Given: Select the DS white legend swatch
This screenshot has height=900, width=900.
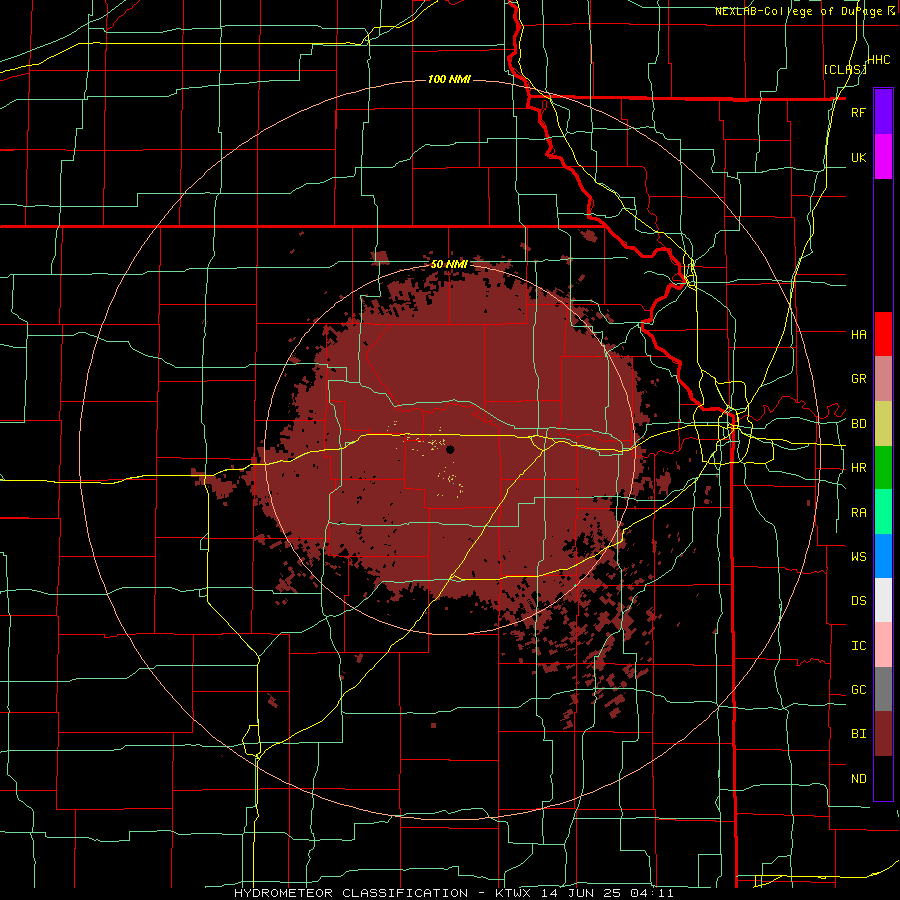Looking at the screenshot, I should [x=883, y=600].
